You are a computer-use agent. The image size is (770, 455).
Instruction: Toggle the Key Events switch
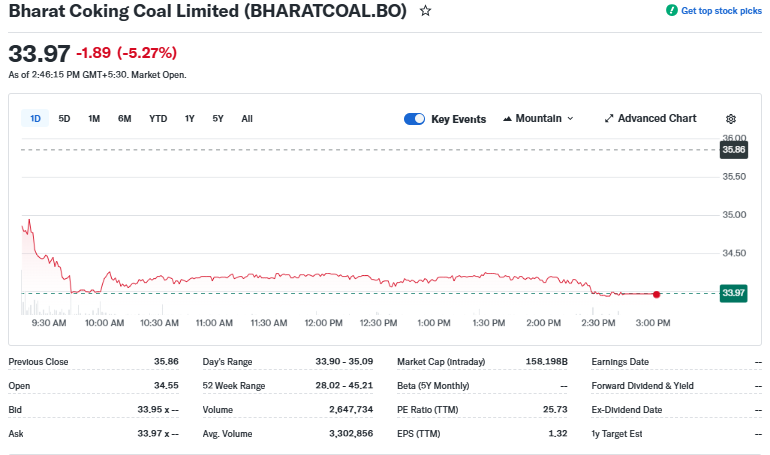414,119
